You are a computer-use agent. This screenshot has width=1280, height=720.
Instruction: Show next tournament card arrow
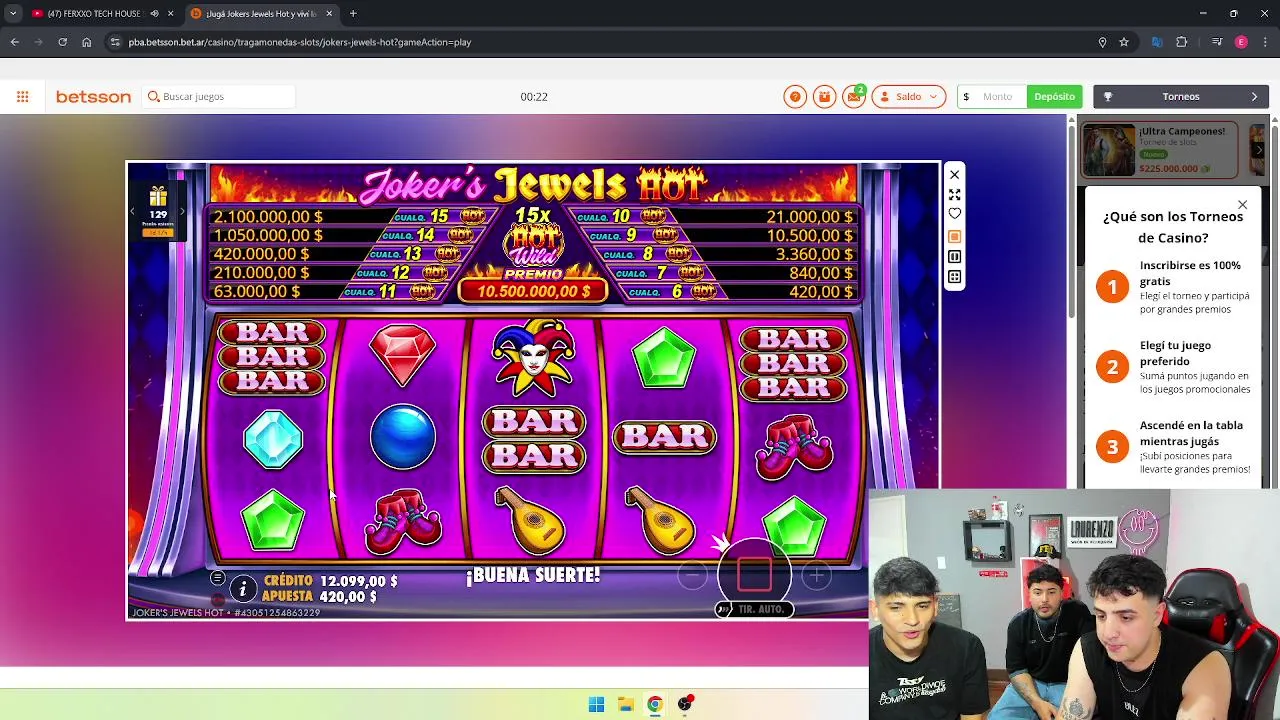click(x=1258, y=150)
